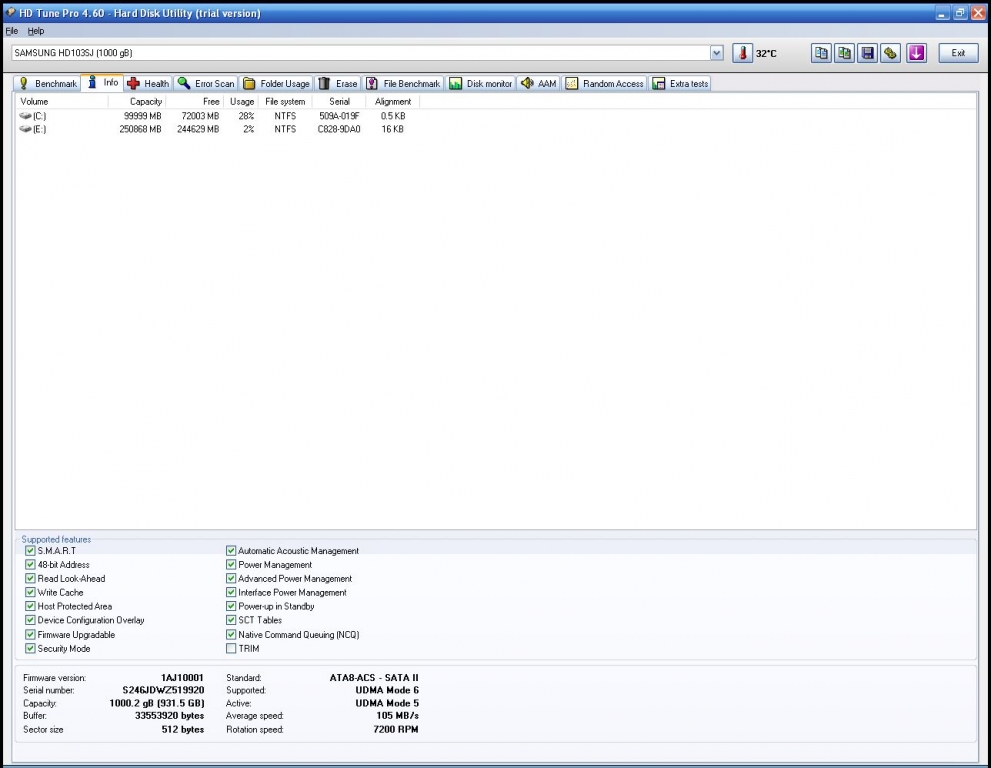Sort by the Free column header
991x768 pixels.
tap(195, 101)
